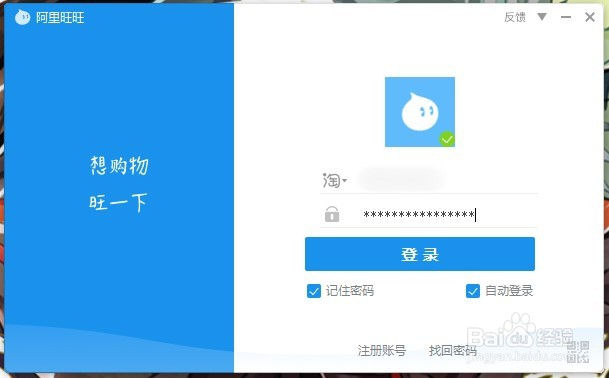Open the 注册账号 register link
This screenshot has width=609, height=378.
pyautogui.click(x=381, y=350)
